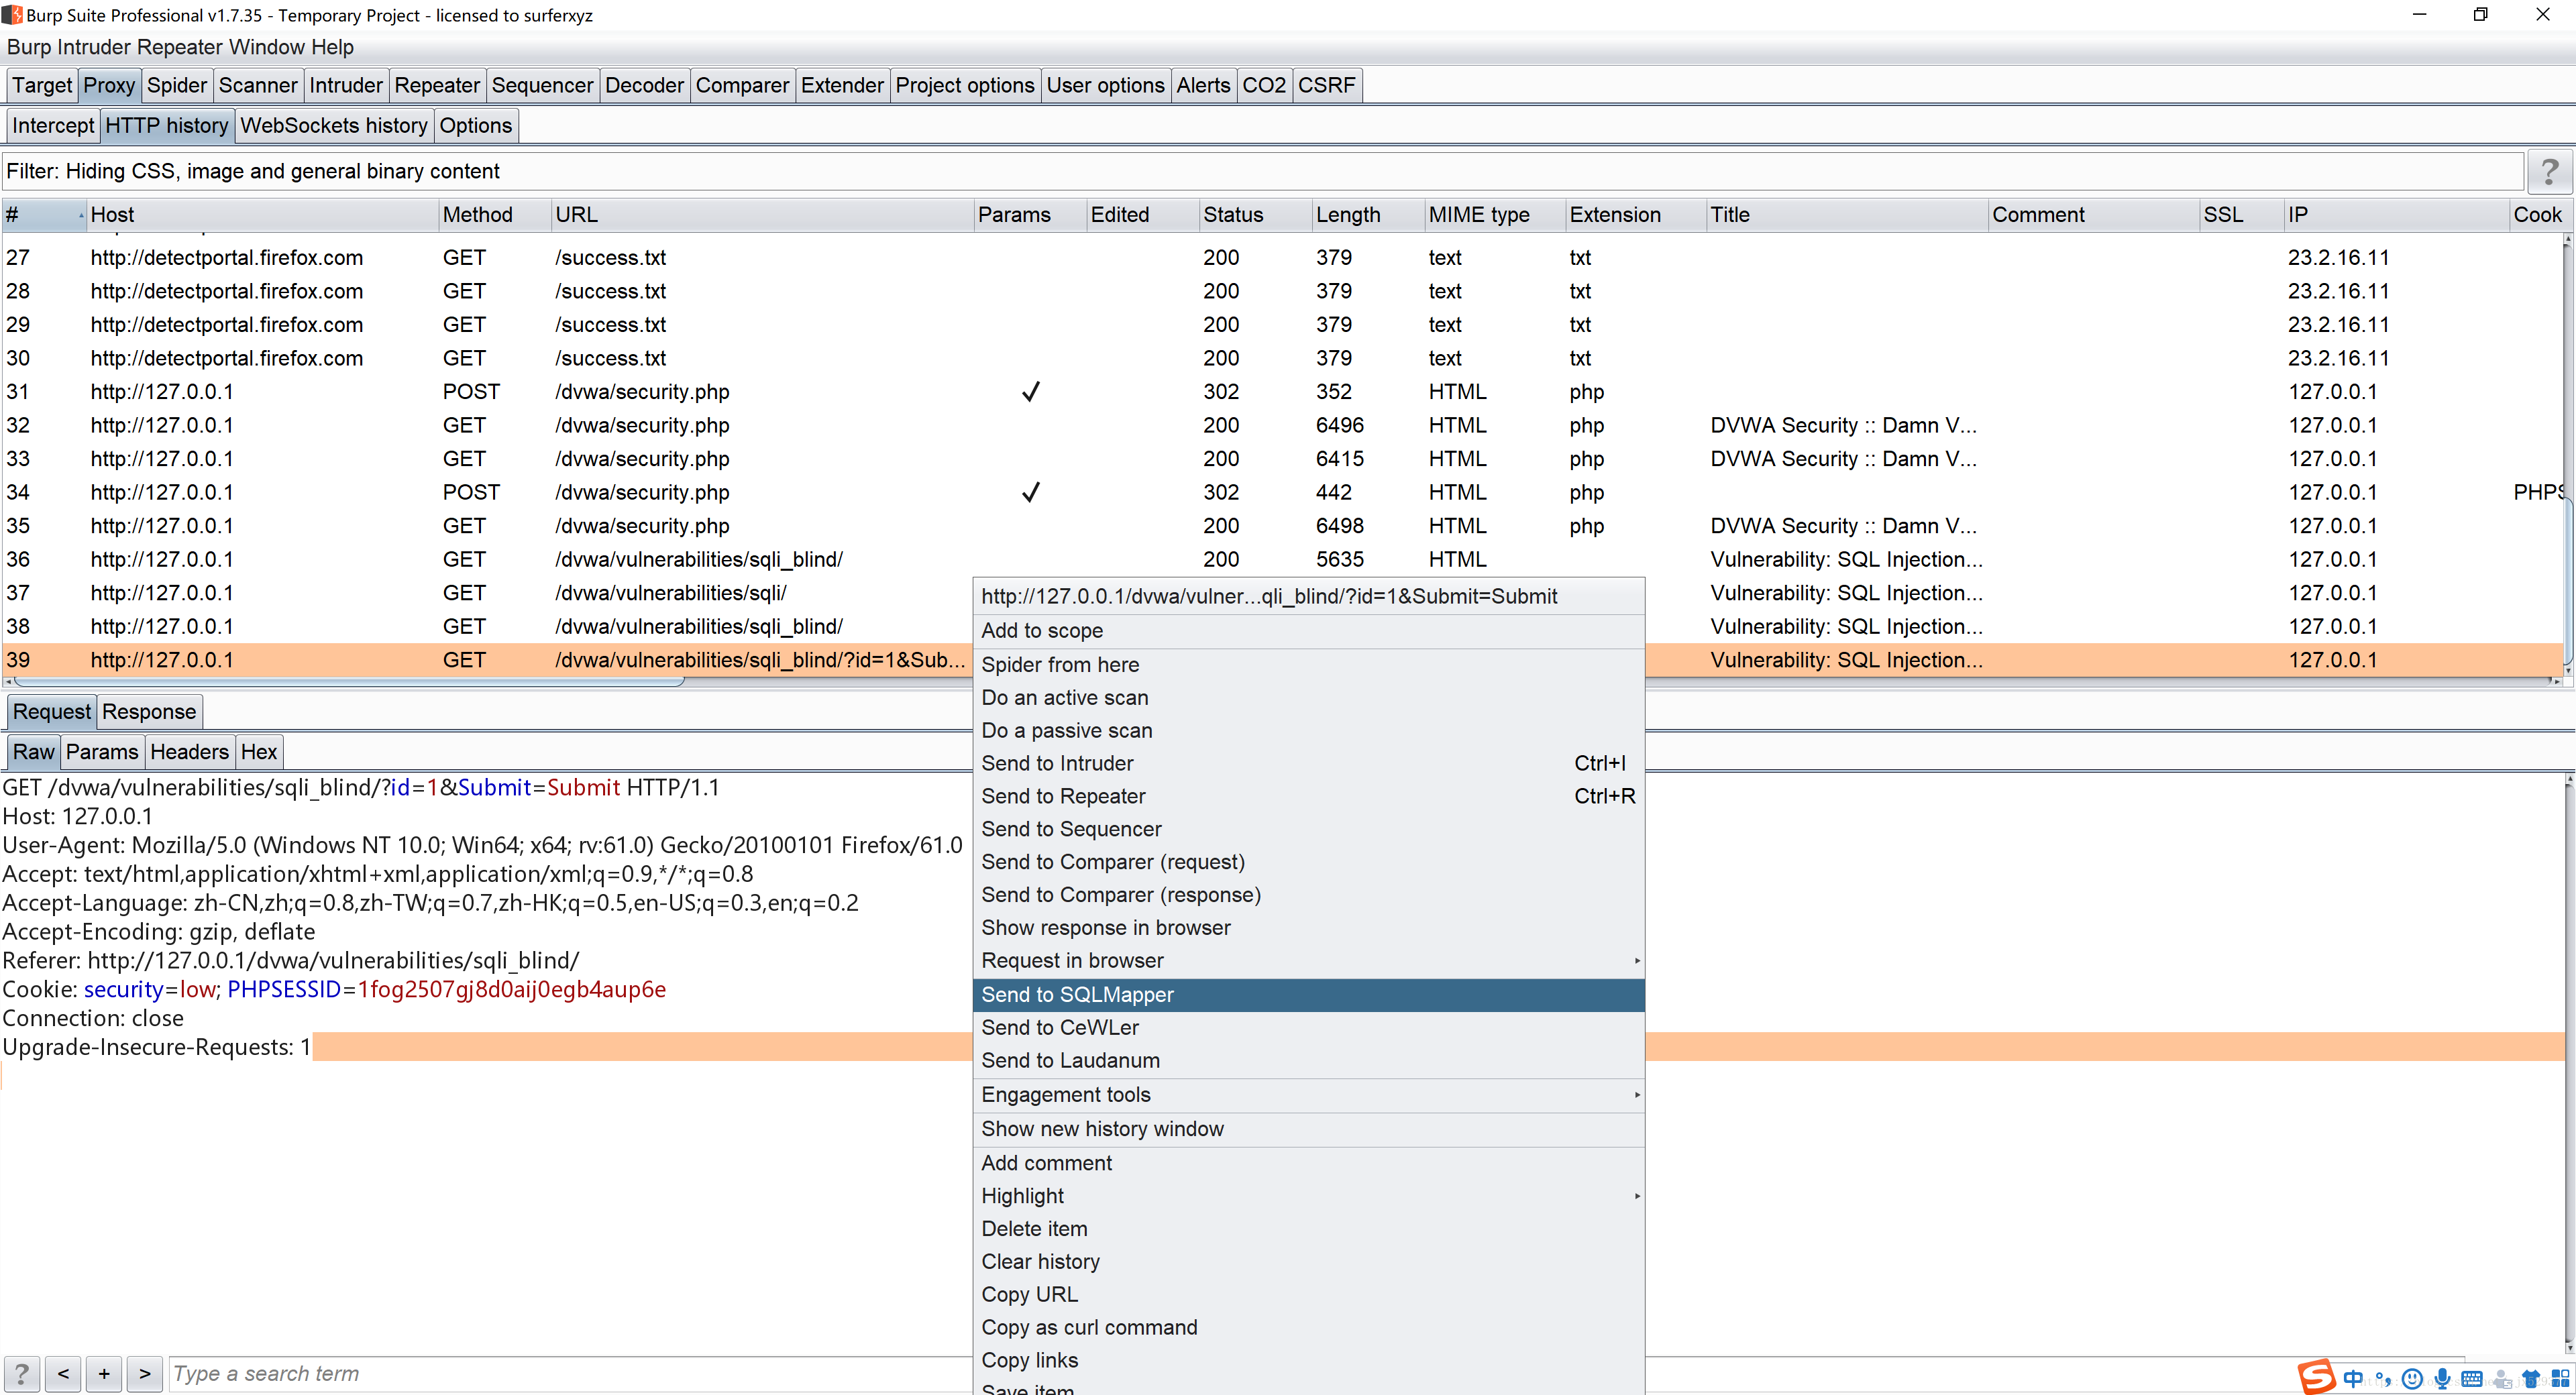Switch request view to Headers tab
Image resolution: width=2576 pixels, height=1395 pixels.
(x=189, y=752)
